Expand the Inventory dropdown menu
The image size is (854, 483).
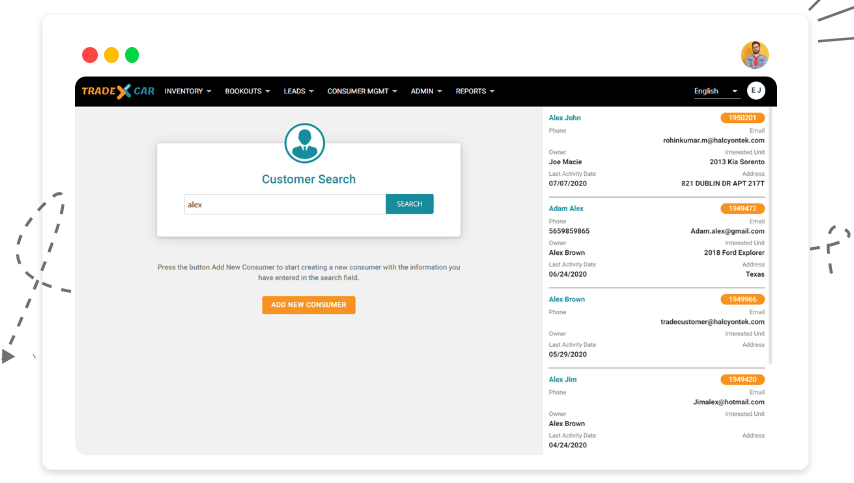tap(188, 91)
